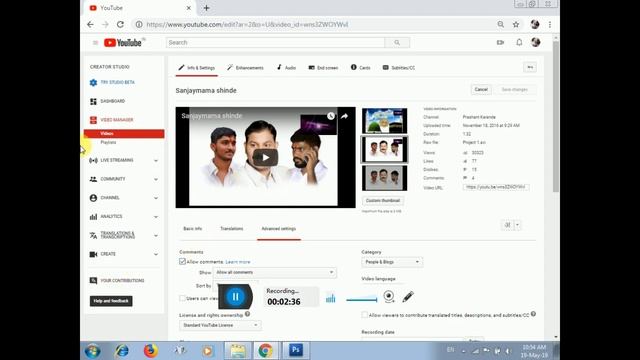View site information icon in address bar
Screen dimensions: 640x360
[139, 24]
